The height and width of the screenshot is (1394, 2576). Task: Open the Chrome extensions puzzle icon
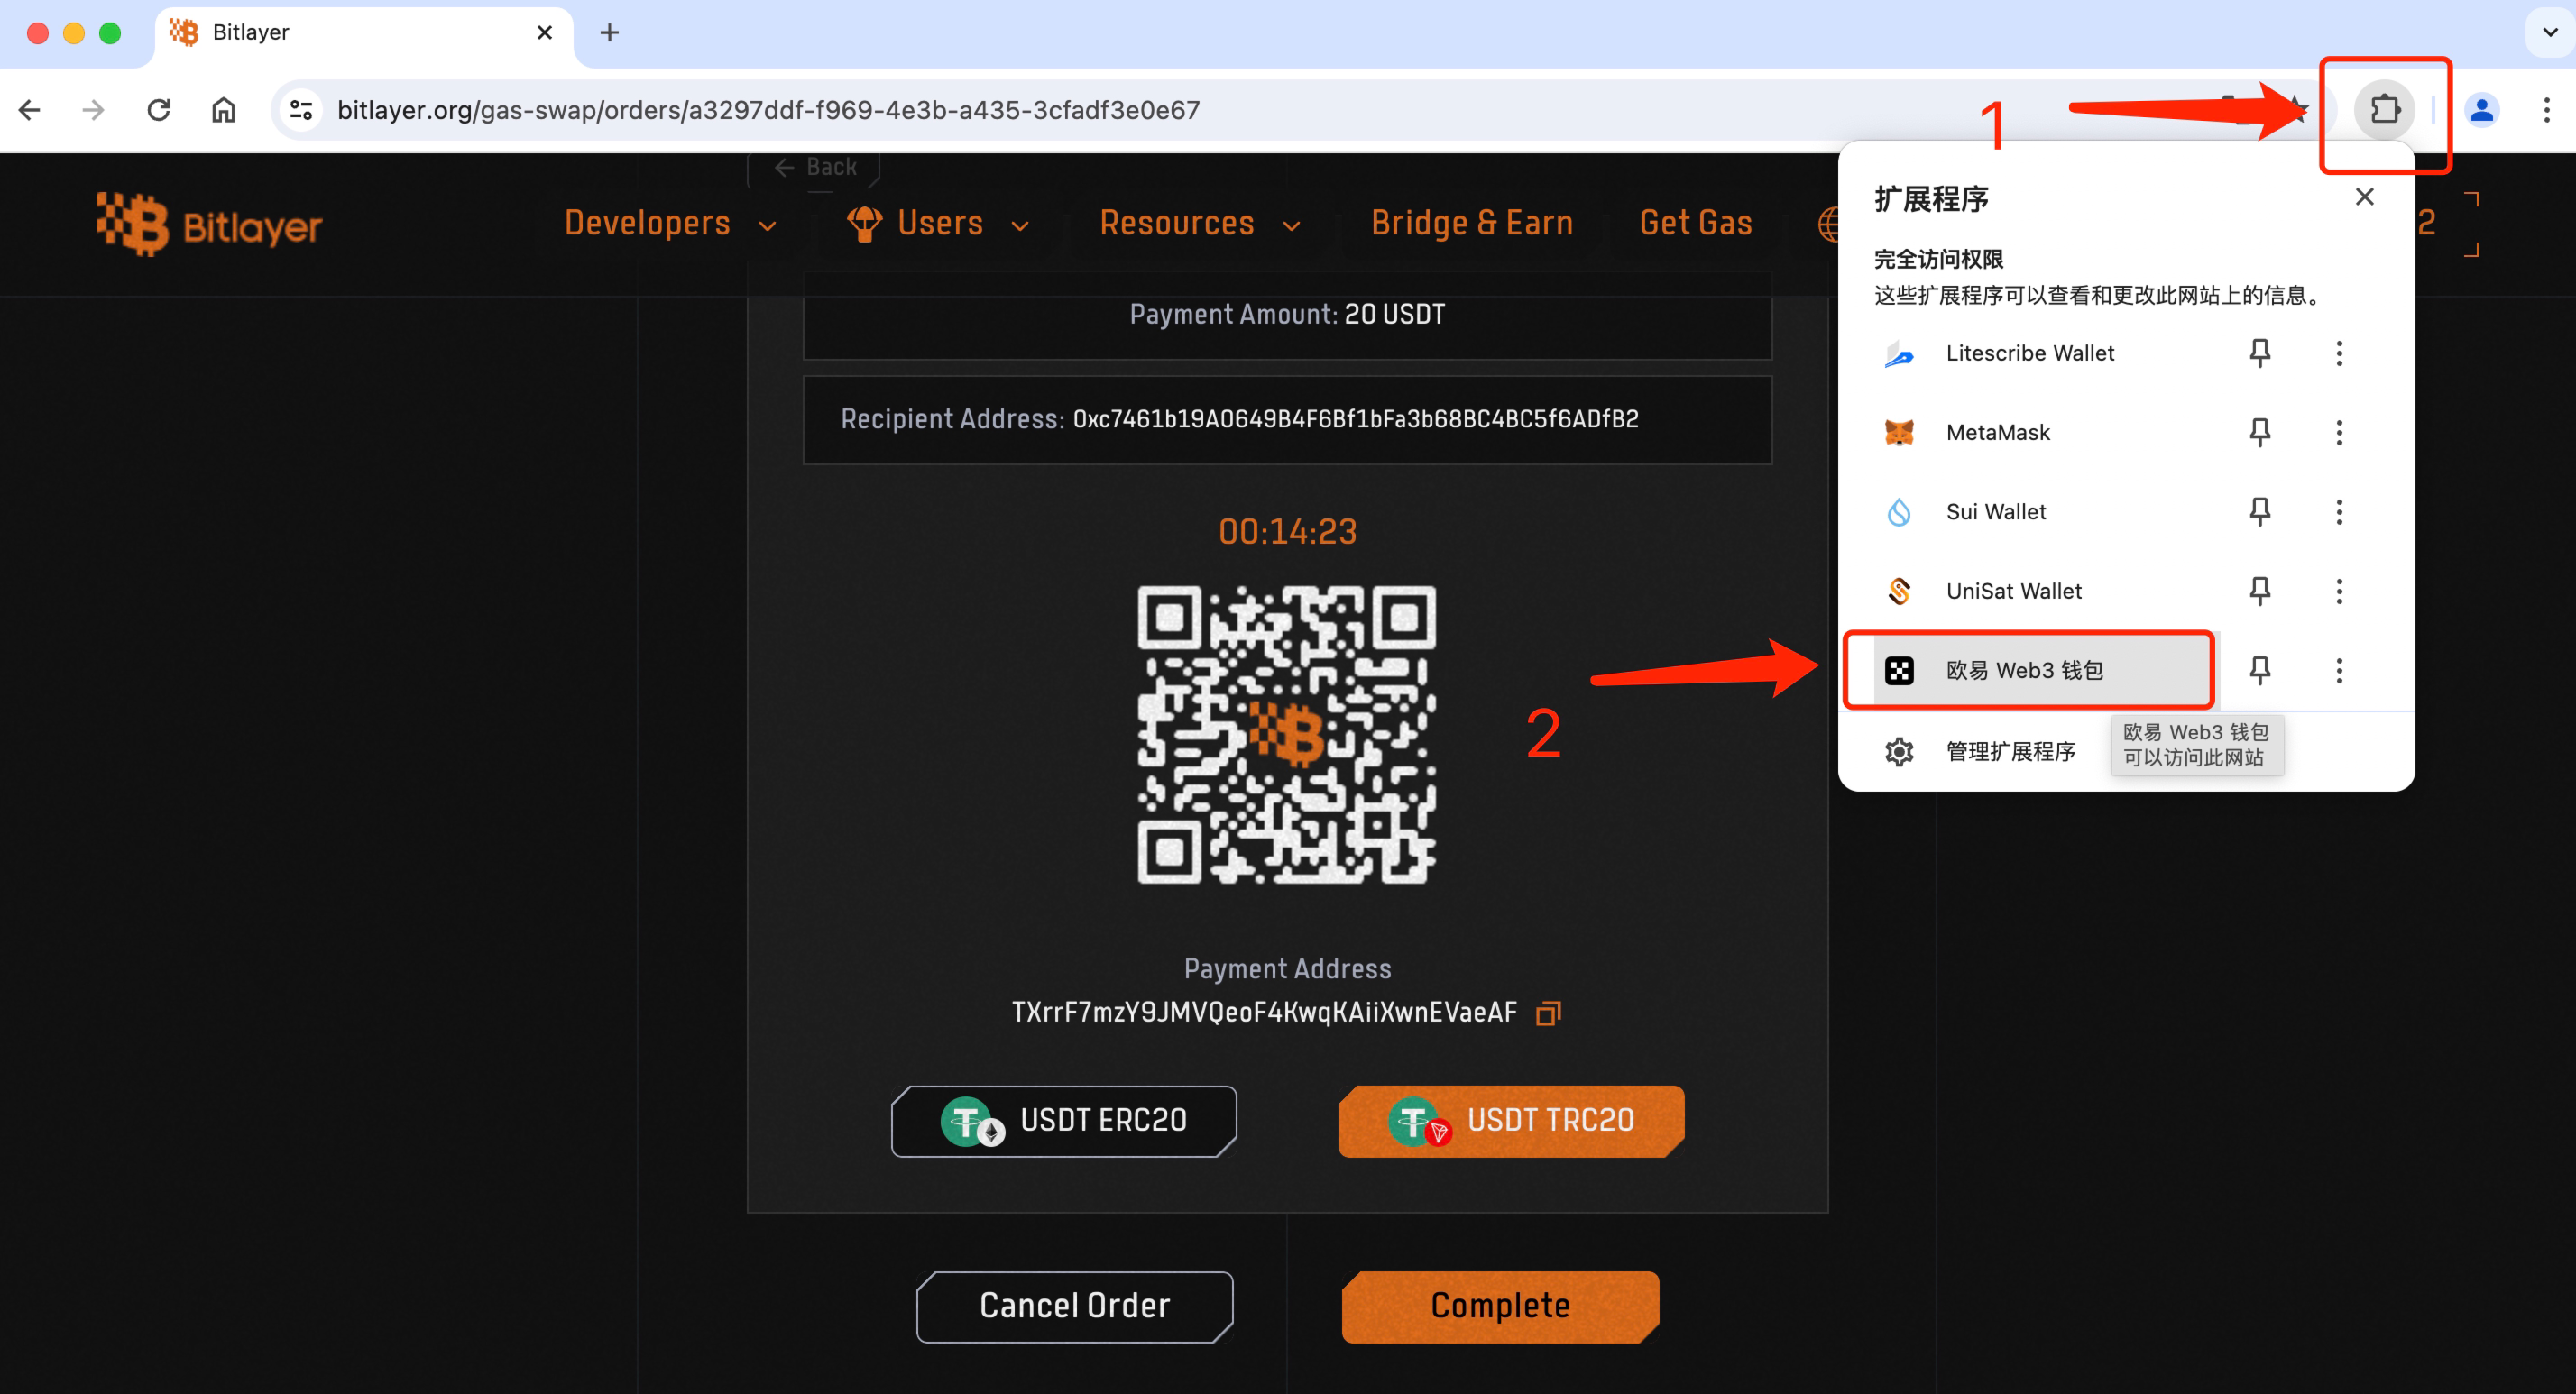[x=2384, y=109]
